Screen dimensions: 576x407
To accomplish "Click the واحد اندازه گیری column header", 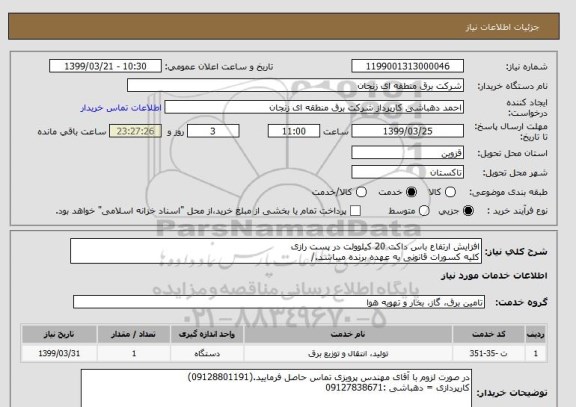I will point(207,334).
